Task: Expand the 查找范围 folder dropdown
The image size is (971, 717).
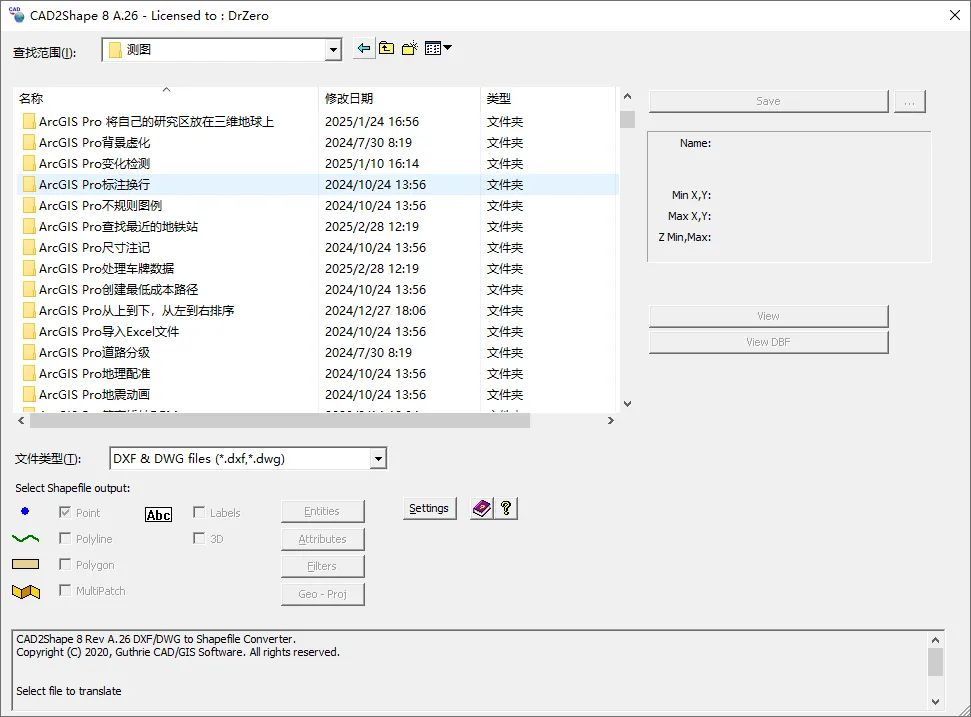Action: (x=333, y=50)
